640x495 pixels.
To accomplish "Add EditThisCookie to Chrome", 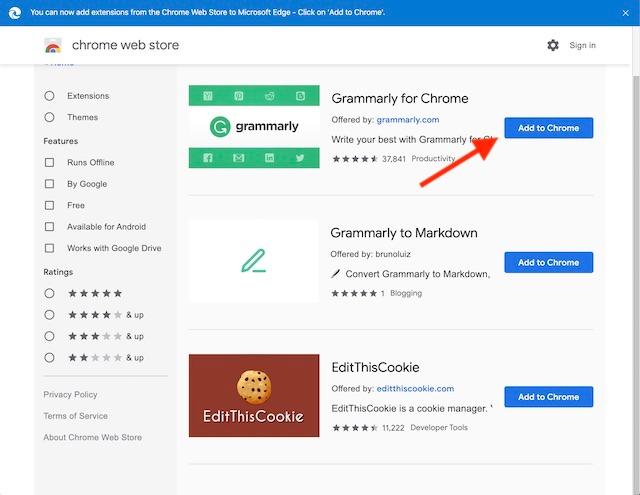I will click(x=549, y=397).
